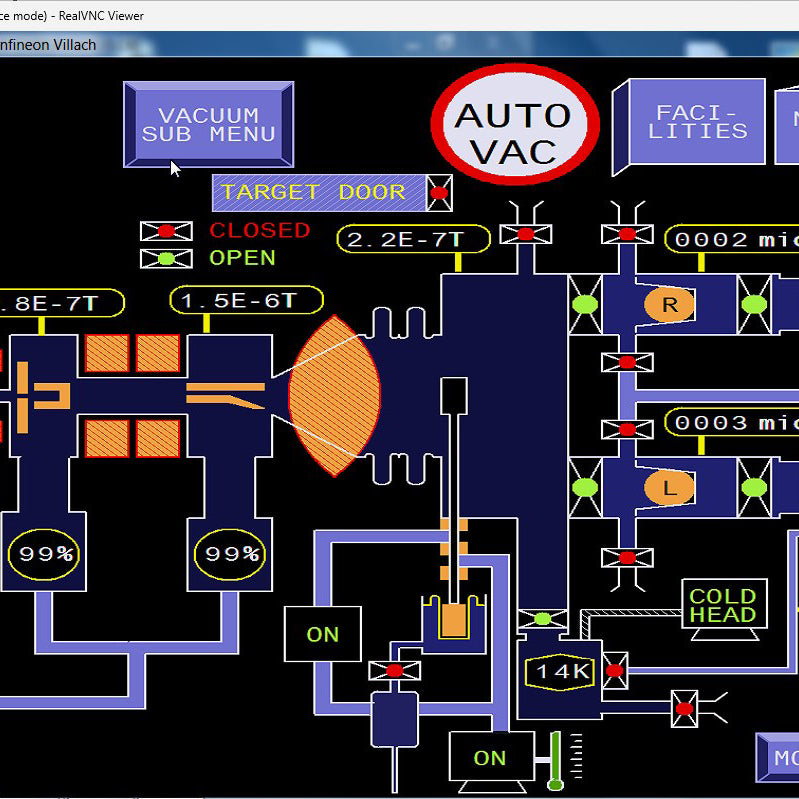Image resolution: width=799 pixels, height=799 pixels.
Task: Click the left 99% turbo pump speed
Action: 44,554
